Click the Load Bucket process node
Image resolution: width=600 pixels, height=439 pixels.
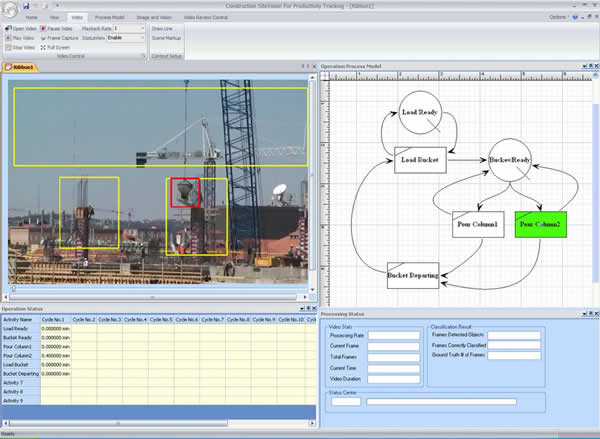click(x=420, y=160)
